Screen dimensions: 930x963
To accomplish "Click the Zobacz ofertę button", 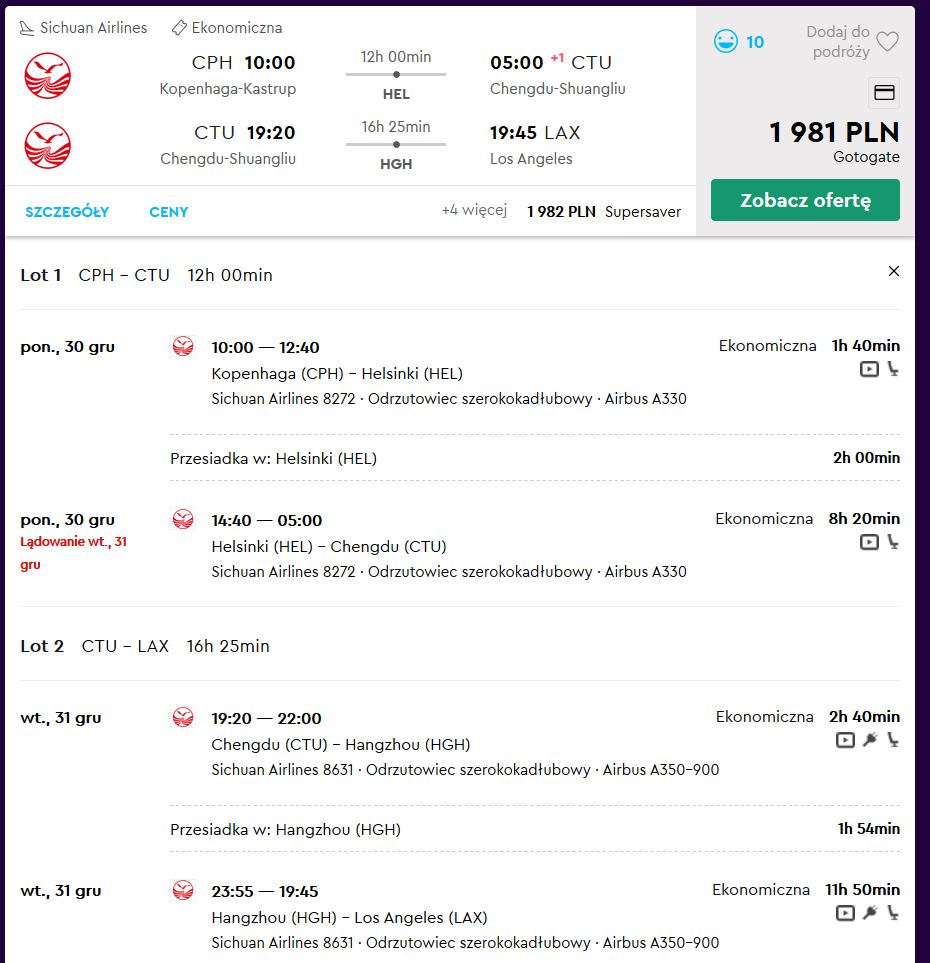I will tap(805, 200).
